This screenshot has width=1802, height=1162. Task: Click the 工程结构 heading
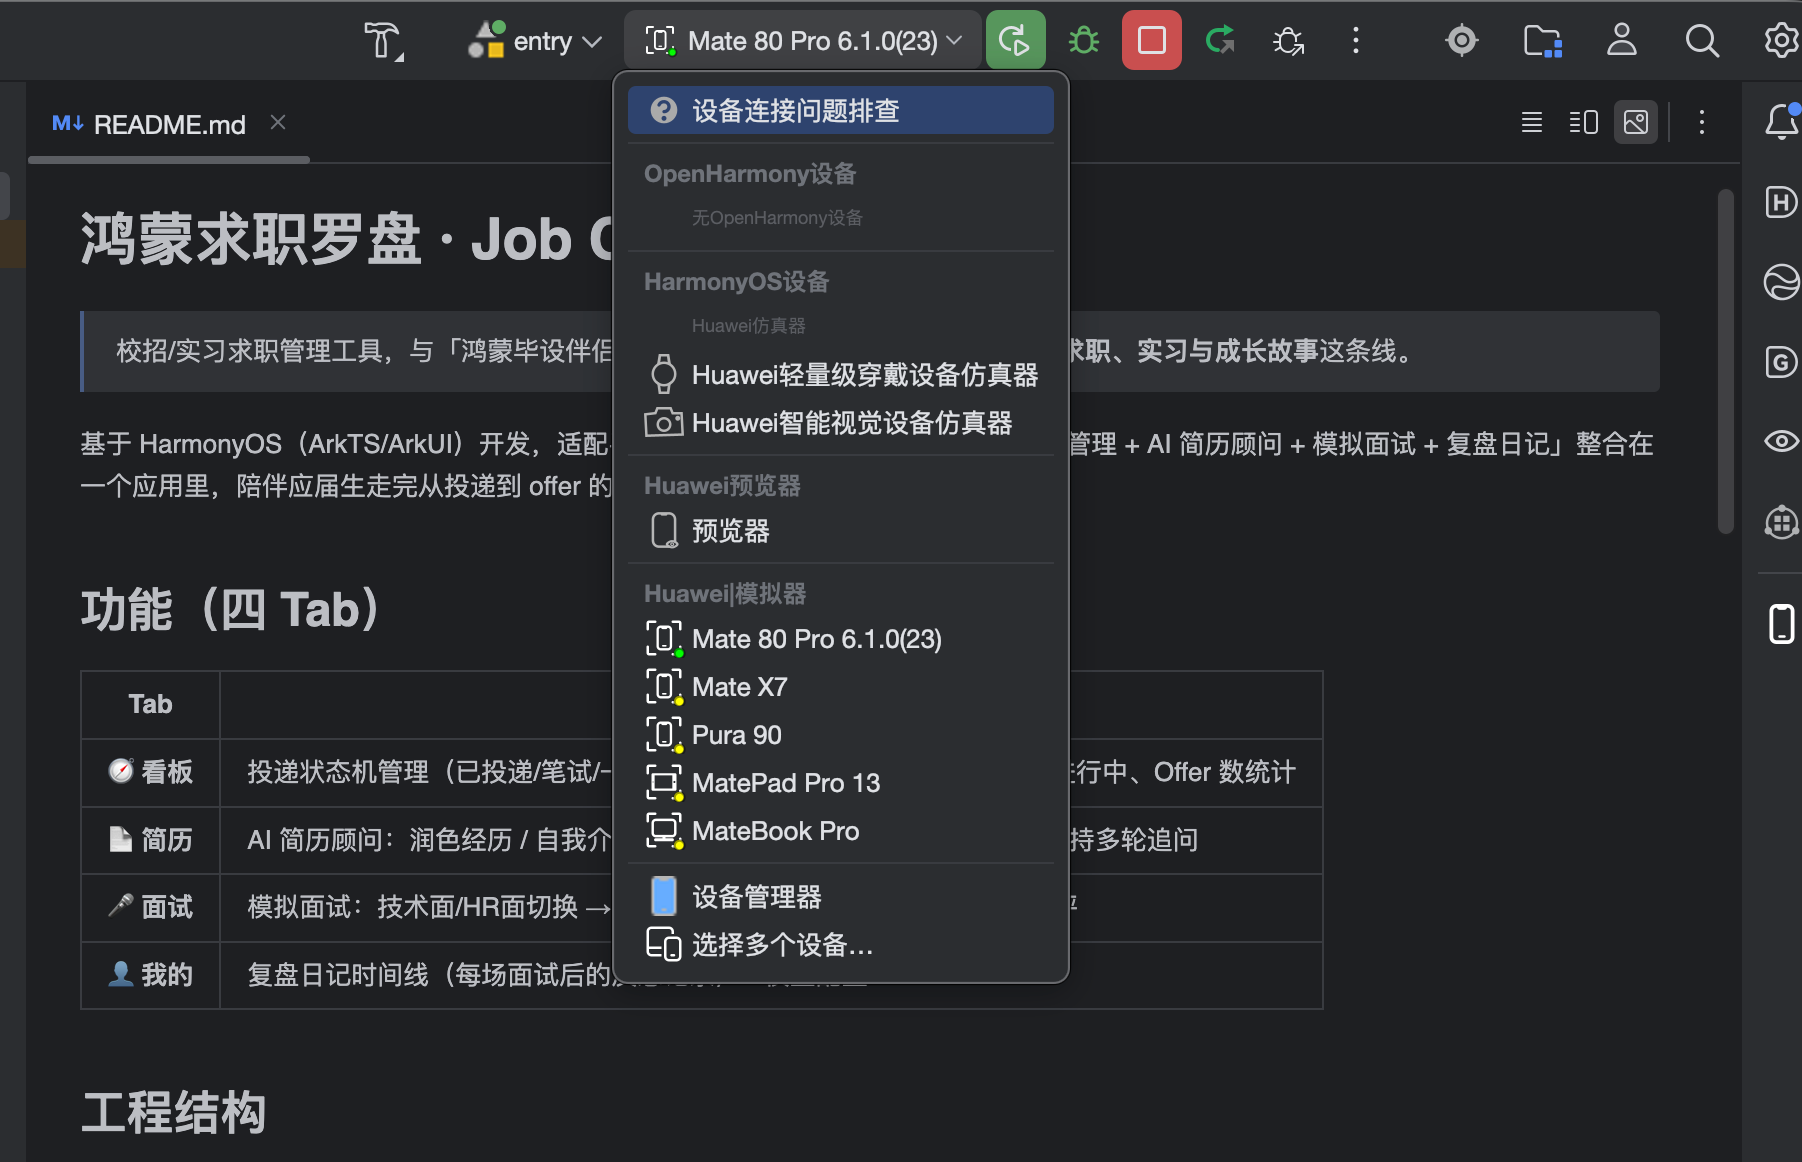pos(174,1112)
